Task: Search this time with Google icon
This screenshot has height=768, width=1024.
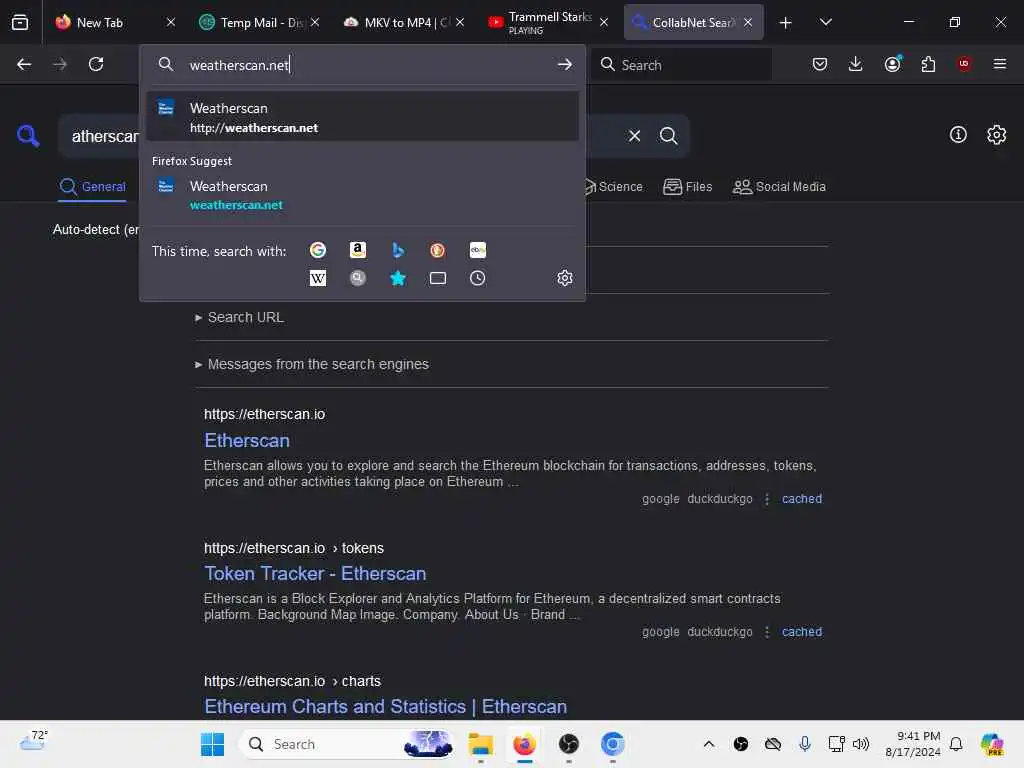Action: click(x=317, y=250)
